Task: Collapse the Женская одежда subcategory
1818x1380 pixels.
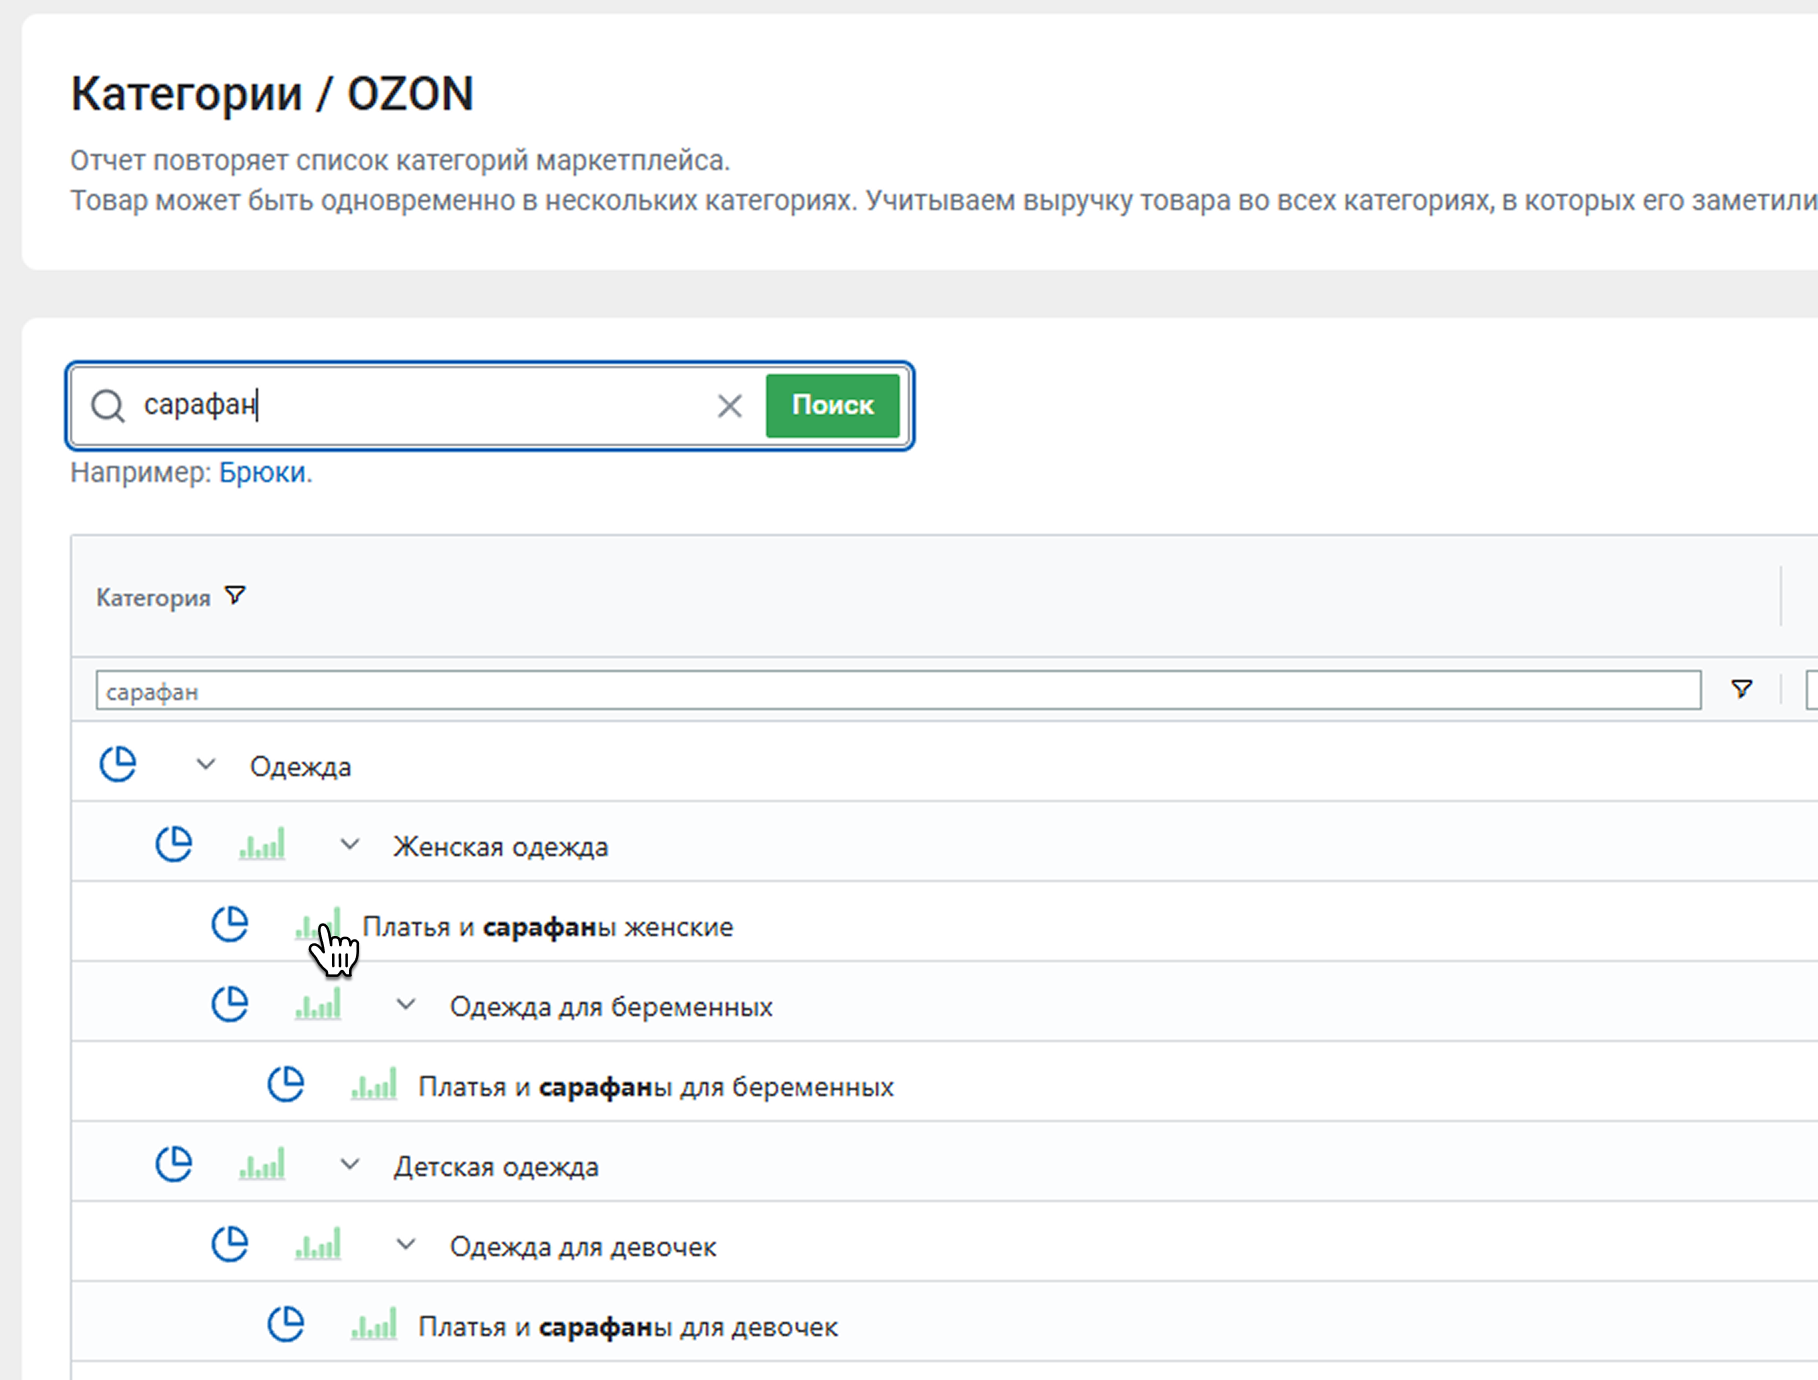Action: [x=350, y=845]
